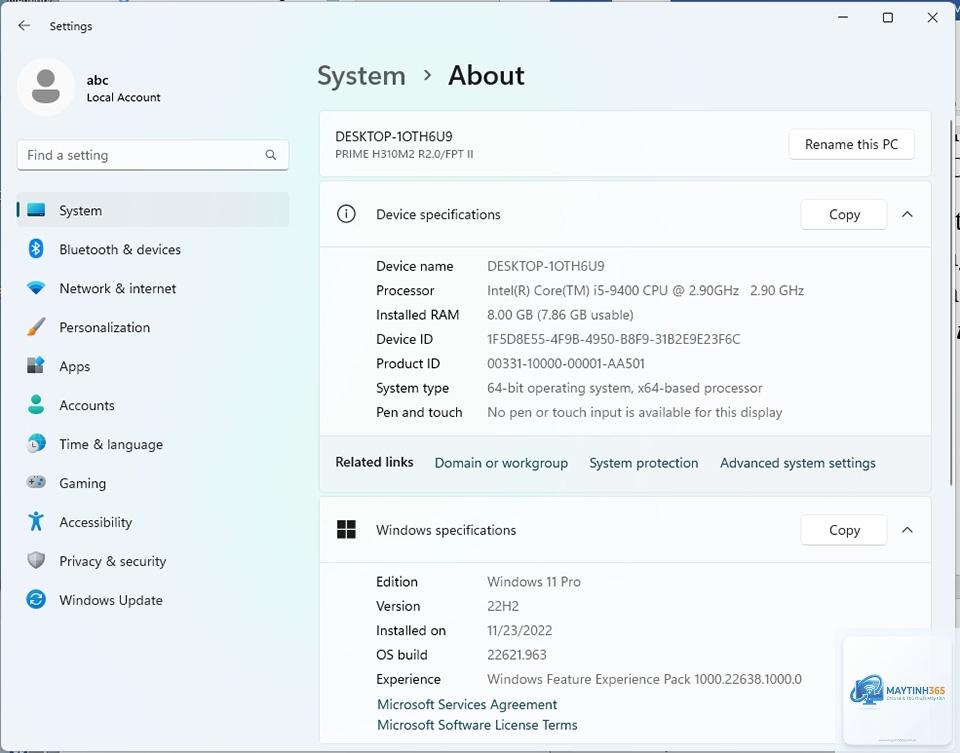The image size is (960, 753).
Task: Click the search magnifier icon
Action: [271, 155]
